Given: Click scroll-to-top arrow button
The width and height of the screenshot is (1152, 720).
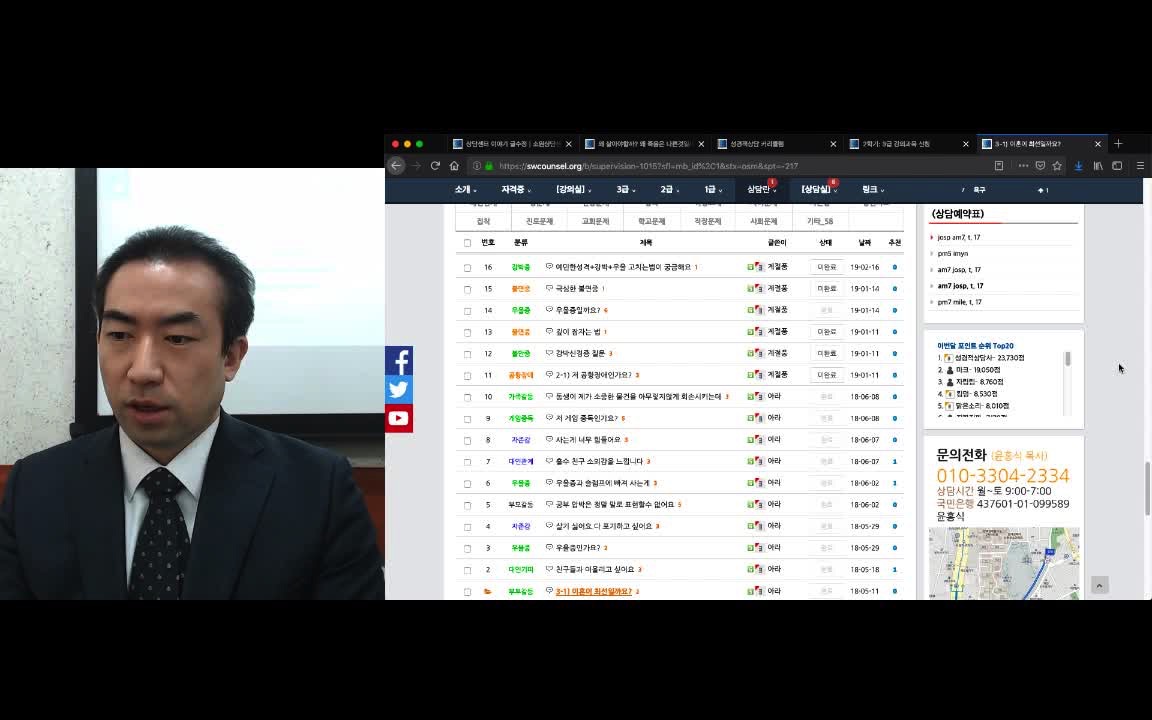Looking at the screenshot, I should tap(1099, 585).
